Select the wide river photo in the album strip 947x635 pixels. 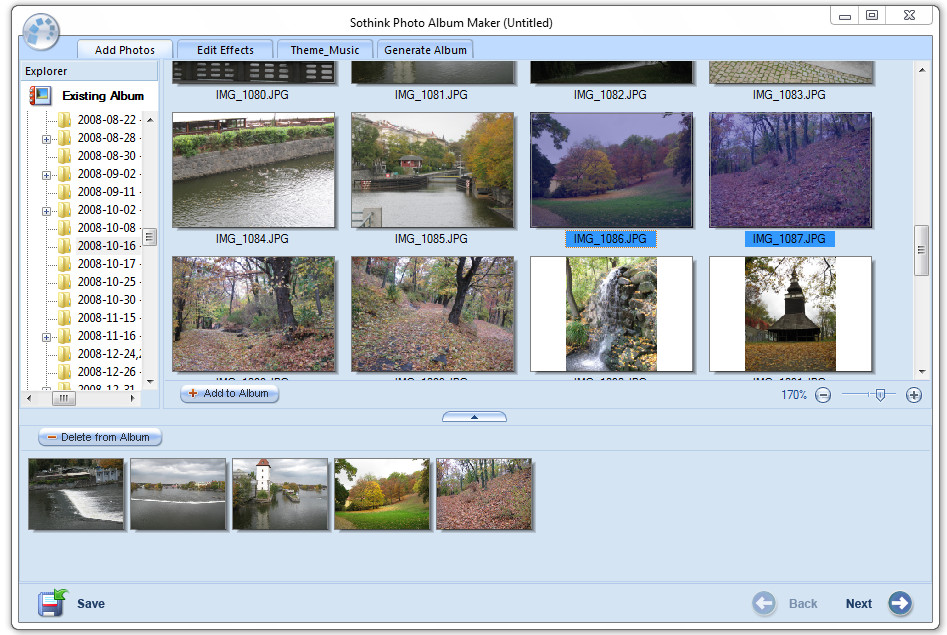(x=178, y=494)
